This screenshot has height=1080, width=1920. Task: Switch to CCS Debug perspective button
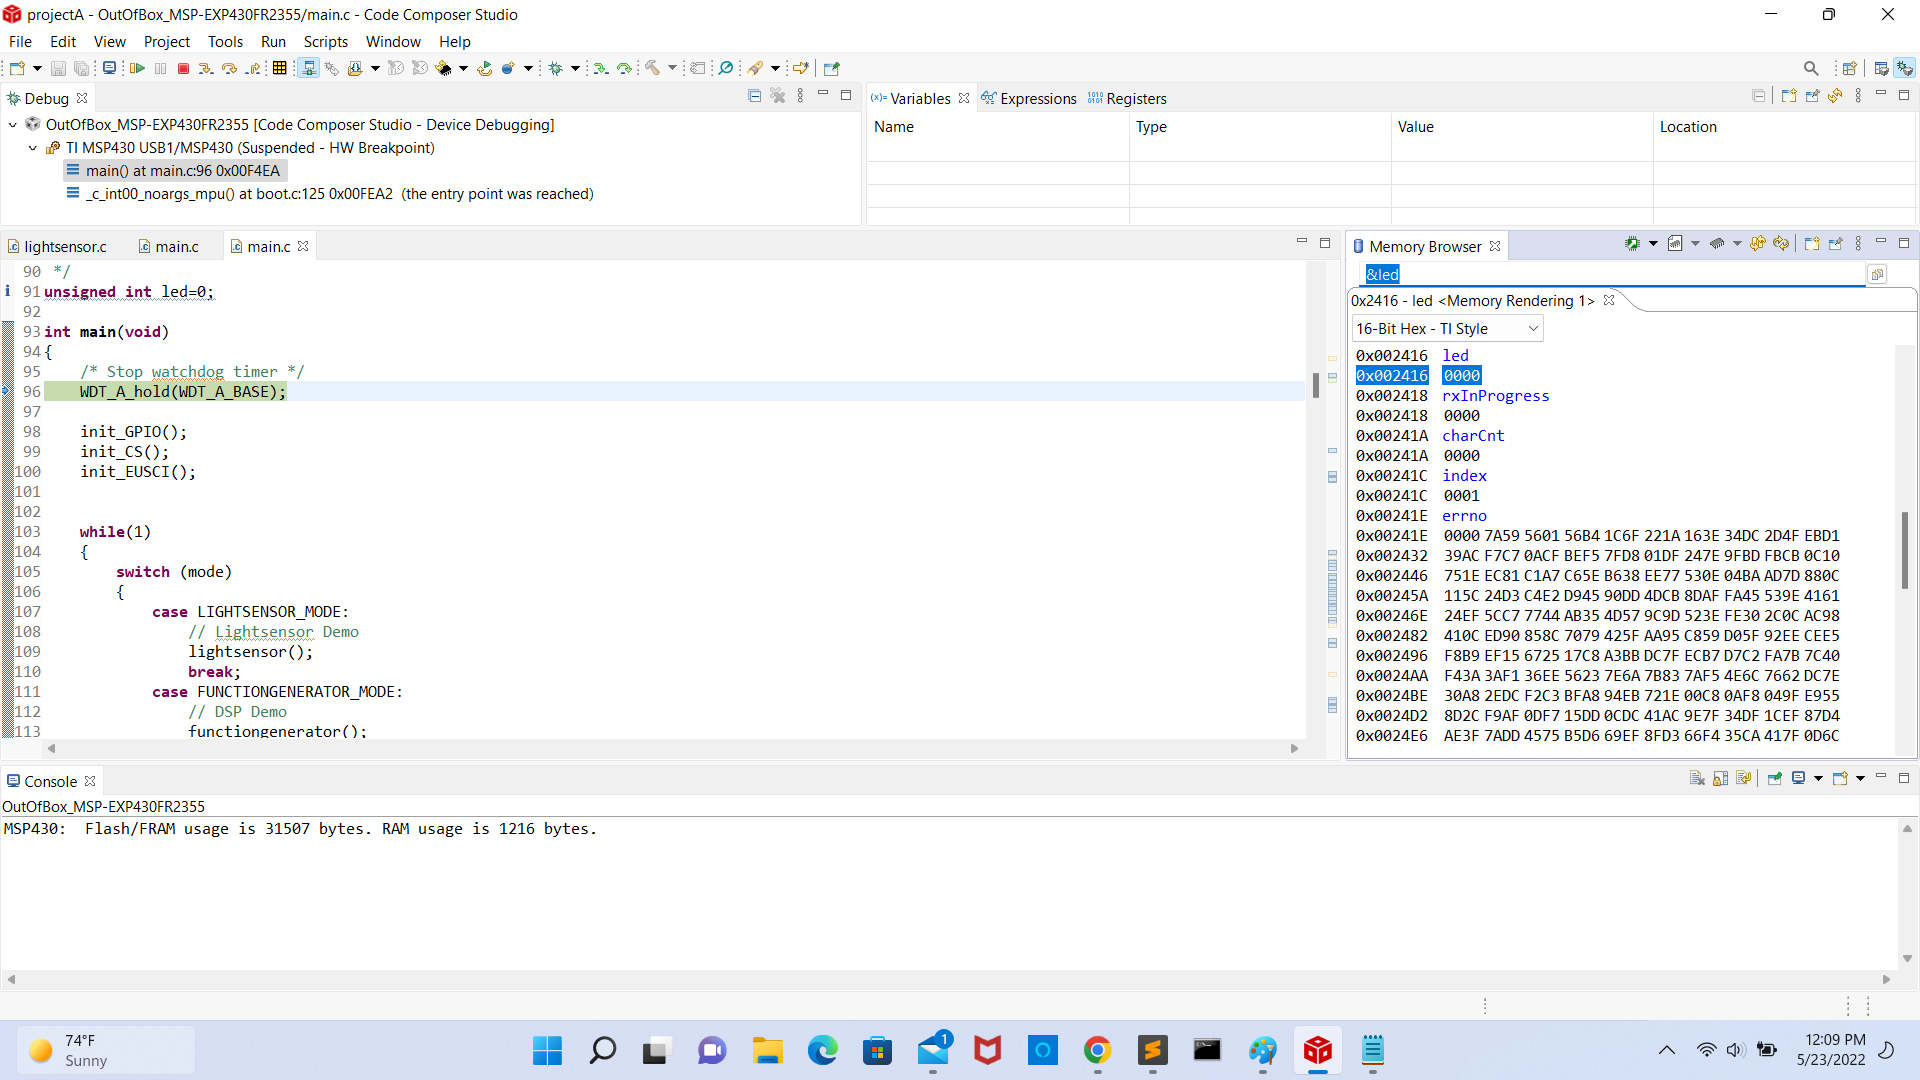pyautogui.click(x=1905, y=68)
